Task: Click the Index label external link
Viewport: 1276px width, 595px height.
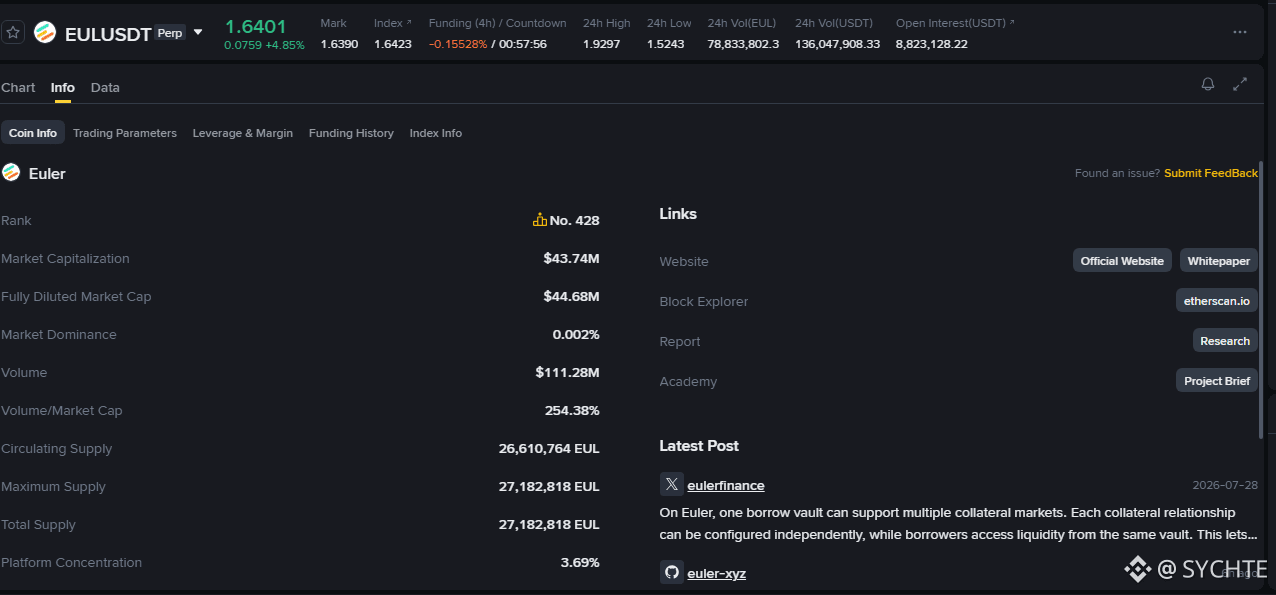Action: click(393, 22)
